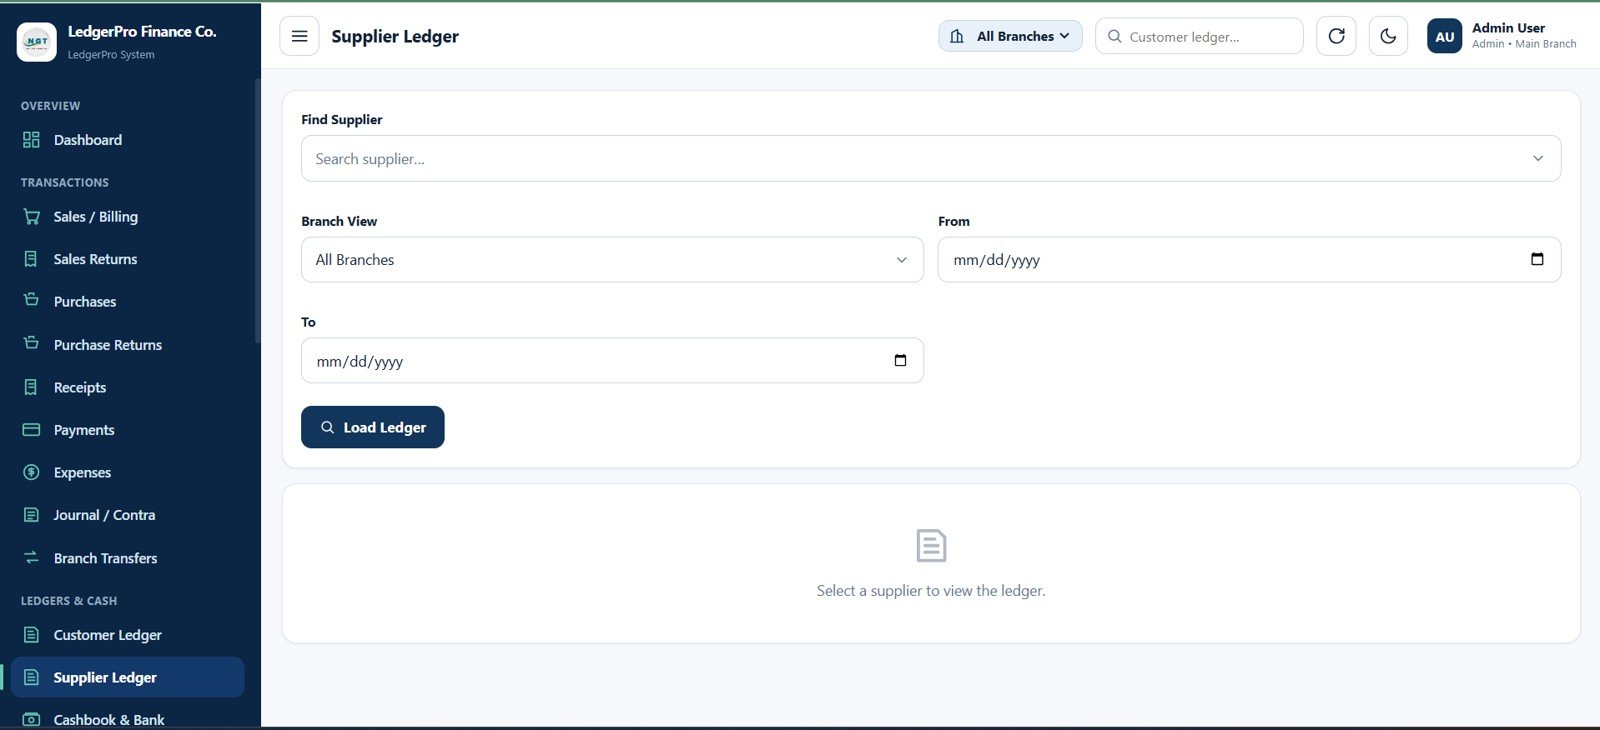Click the building icon in branch selector
This screenshot has height=730, width=1600.
(957, 36)
